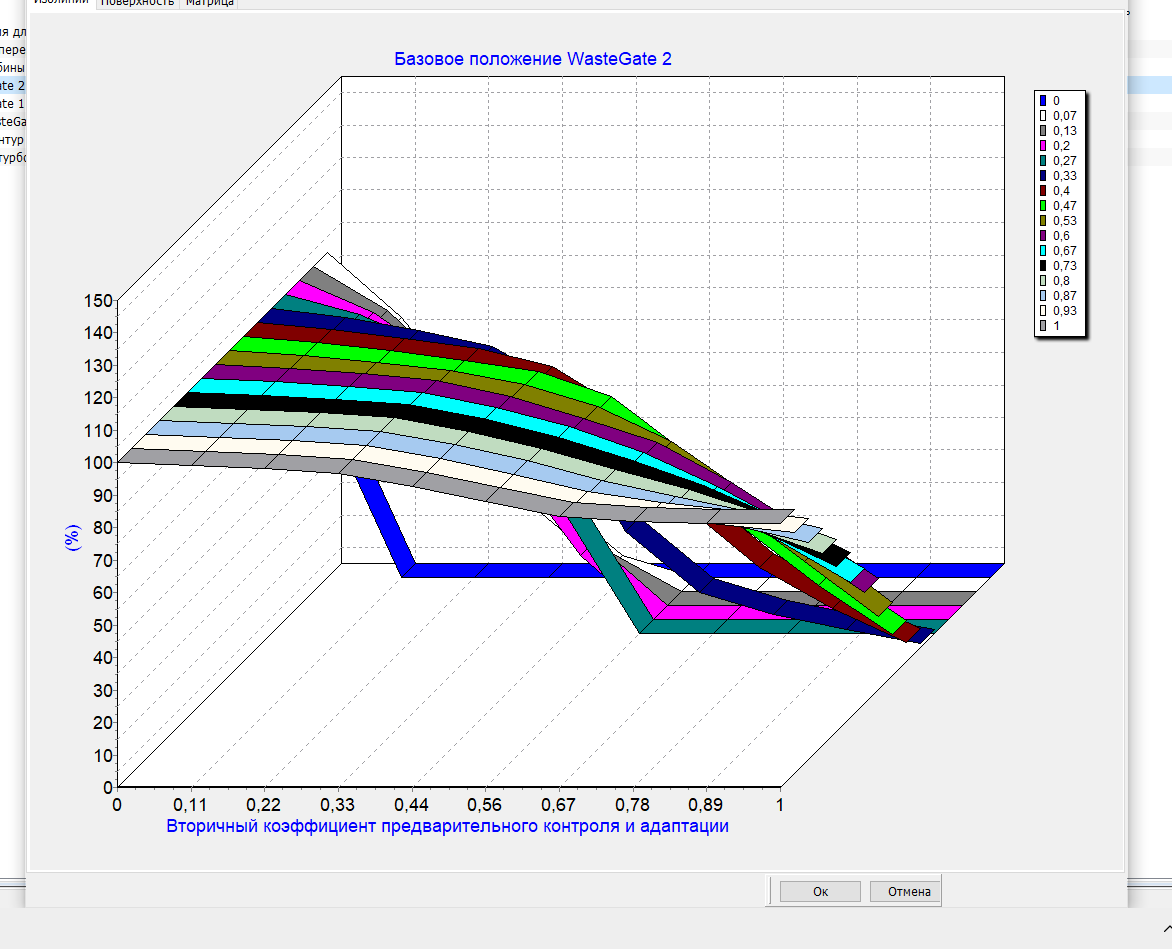Select the black legend swatch for 0,73
Viewport: 1172px width, 949px height.
point(1042,265)
